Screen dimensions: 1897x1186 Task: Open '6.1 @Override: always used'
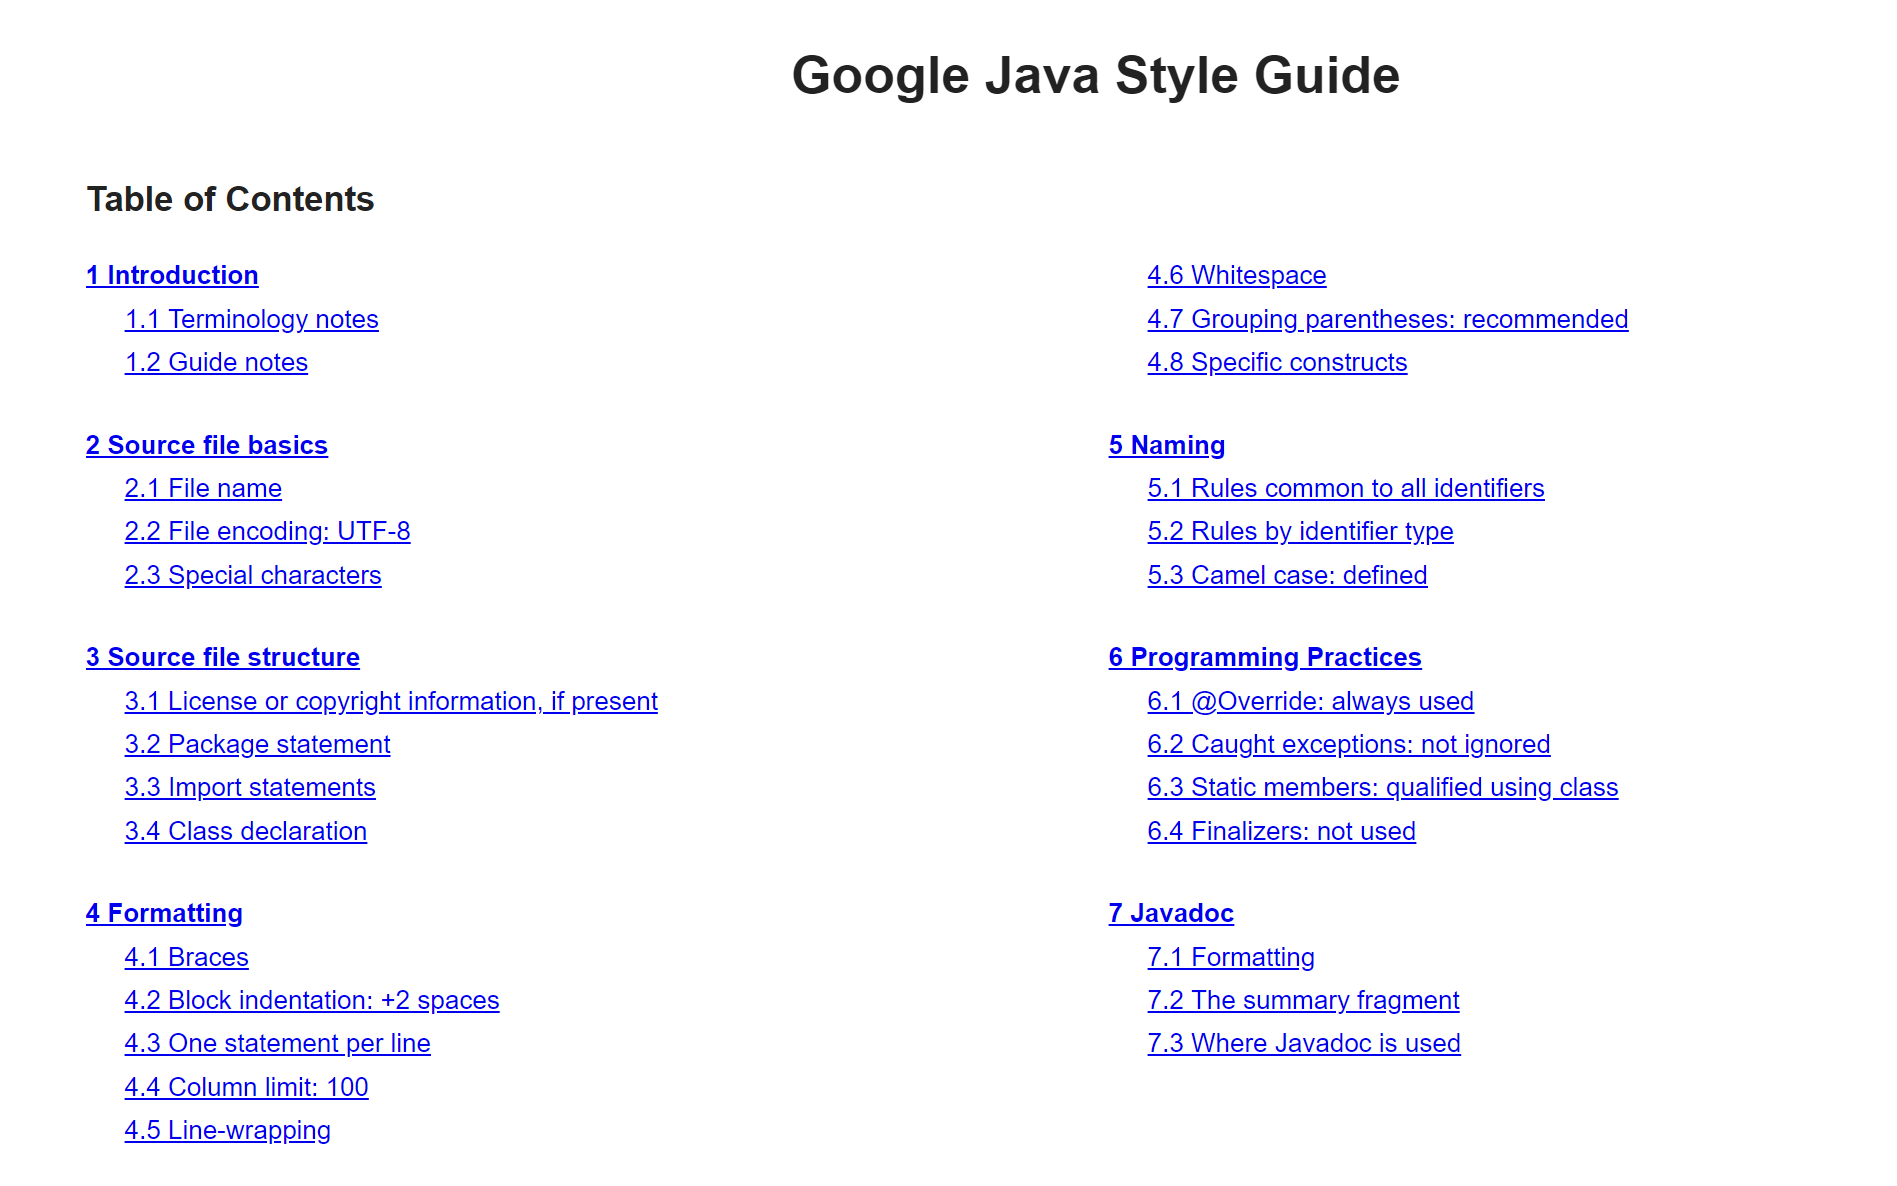point(1311,701)
